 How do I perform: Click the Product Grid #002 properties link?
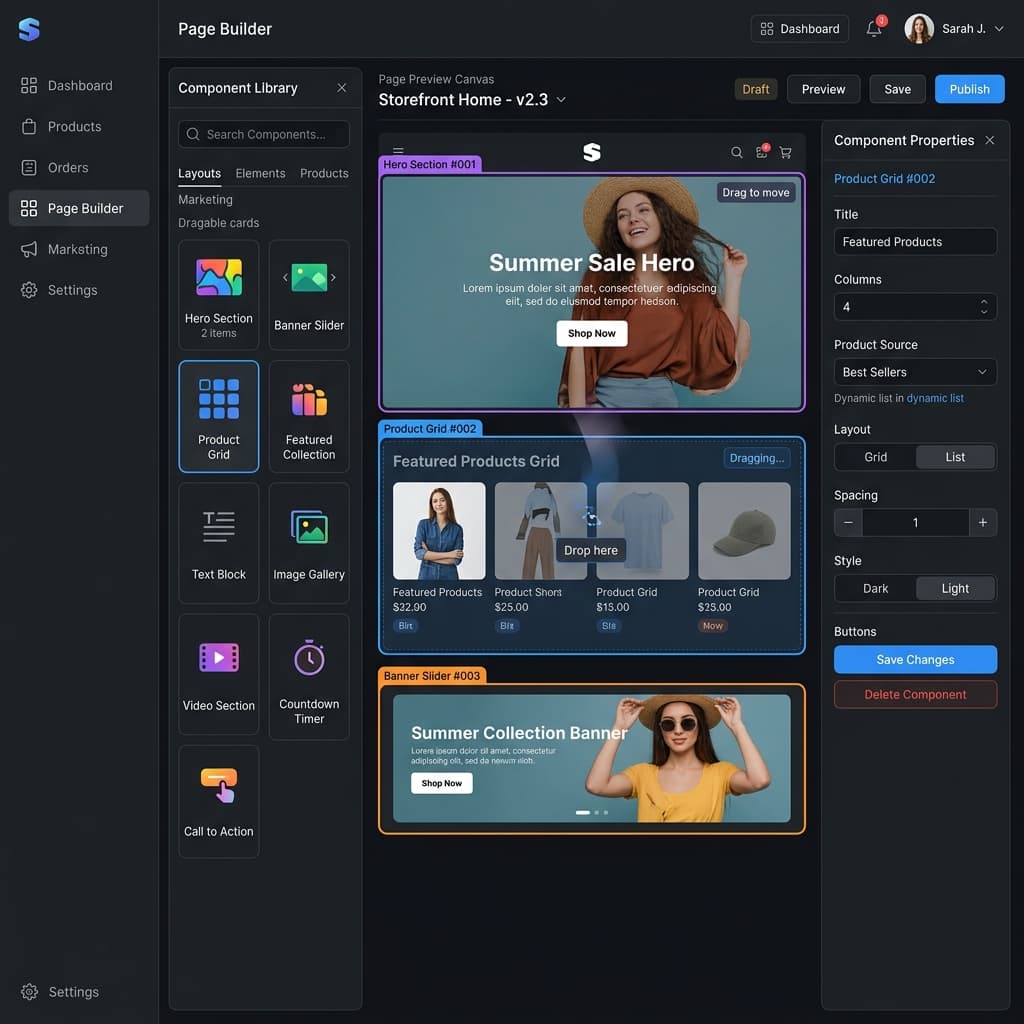(x=884, y=179)
